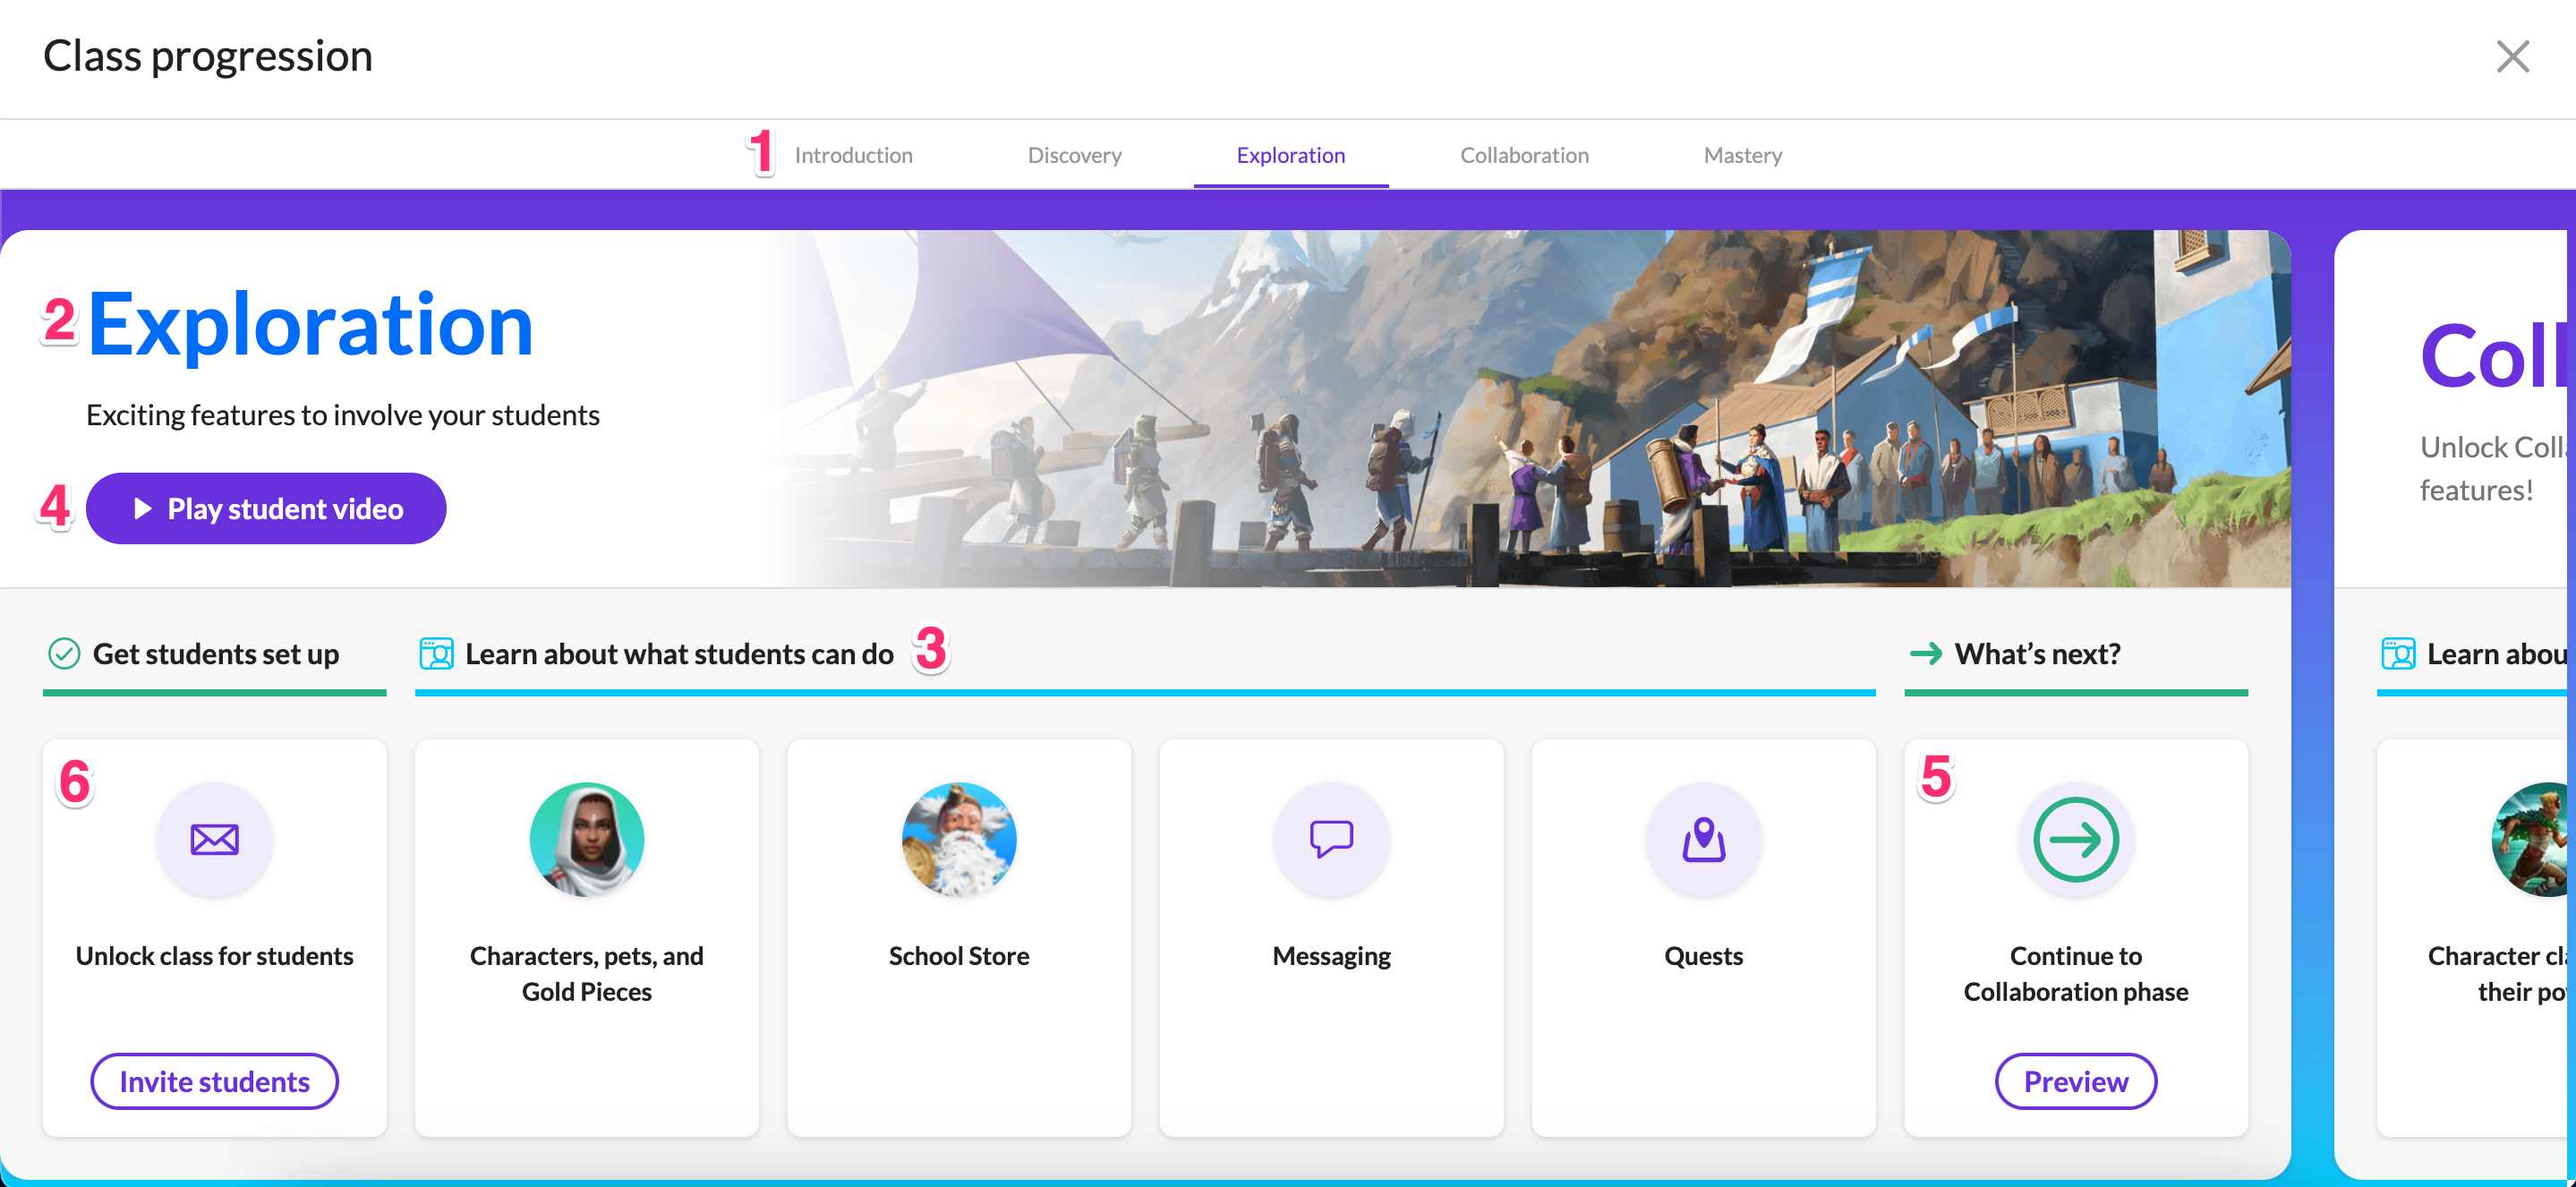Go to the Collaboration tab
This screenshot has width=2576, height=1187.
[x=1524, y=155]
